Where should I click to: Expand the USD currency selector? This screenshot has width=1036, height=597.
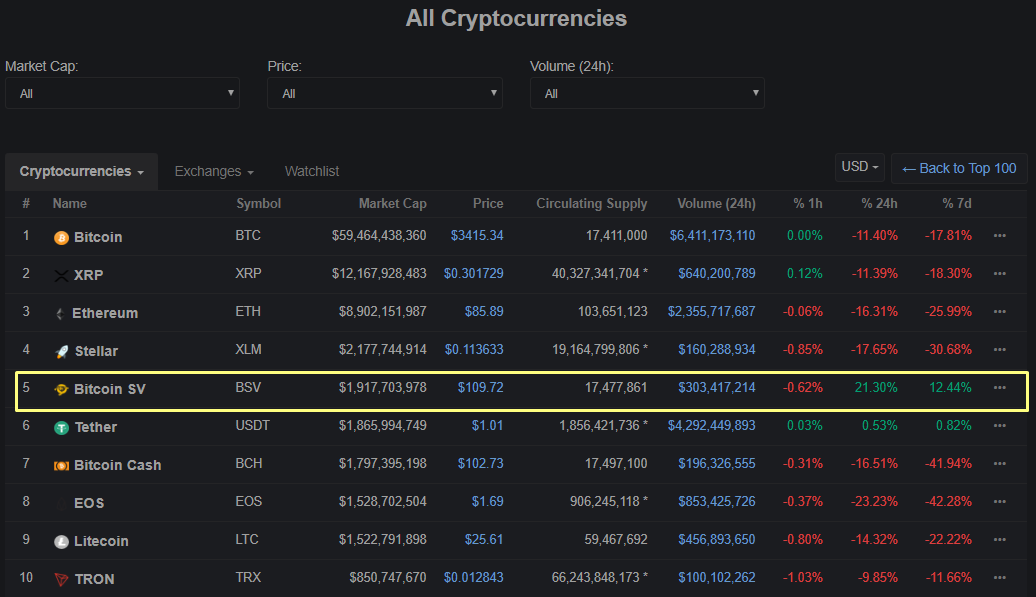coord(861,167)
